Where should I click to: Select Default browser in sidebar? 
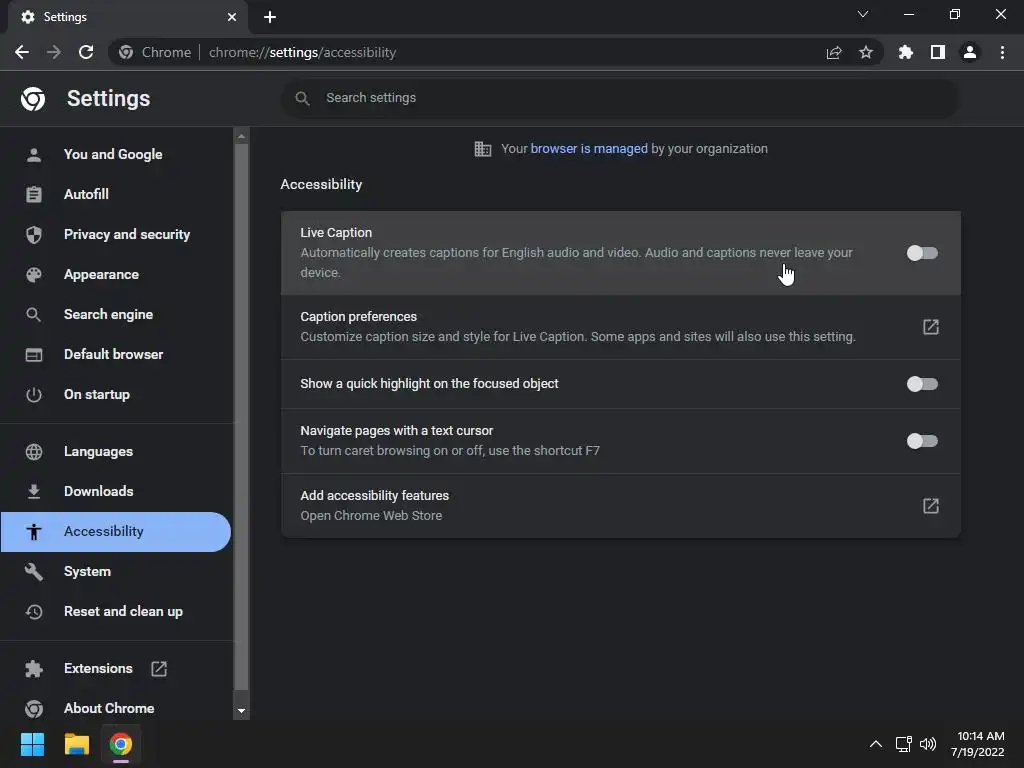(116, 354)
